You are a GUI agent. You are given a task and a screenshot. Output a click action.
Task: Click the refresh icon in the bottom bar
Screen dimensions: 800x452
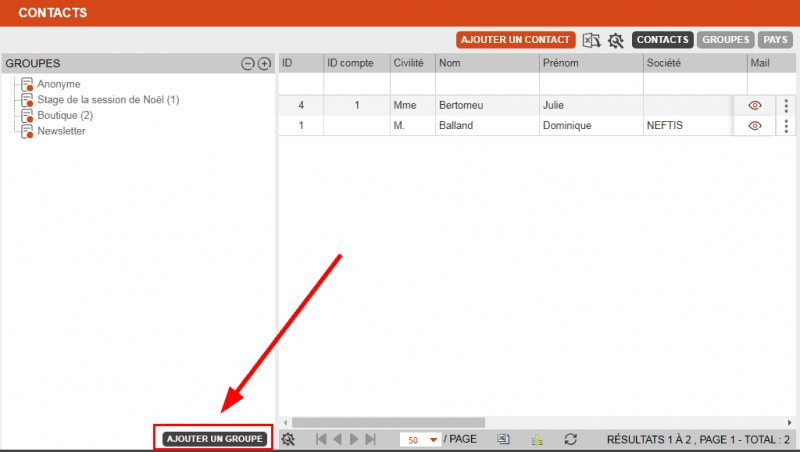pyautogui.click(x=571, y=439)
